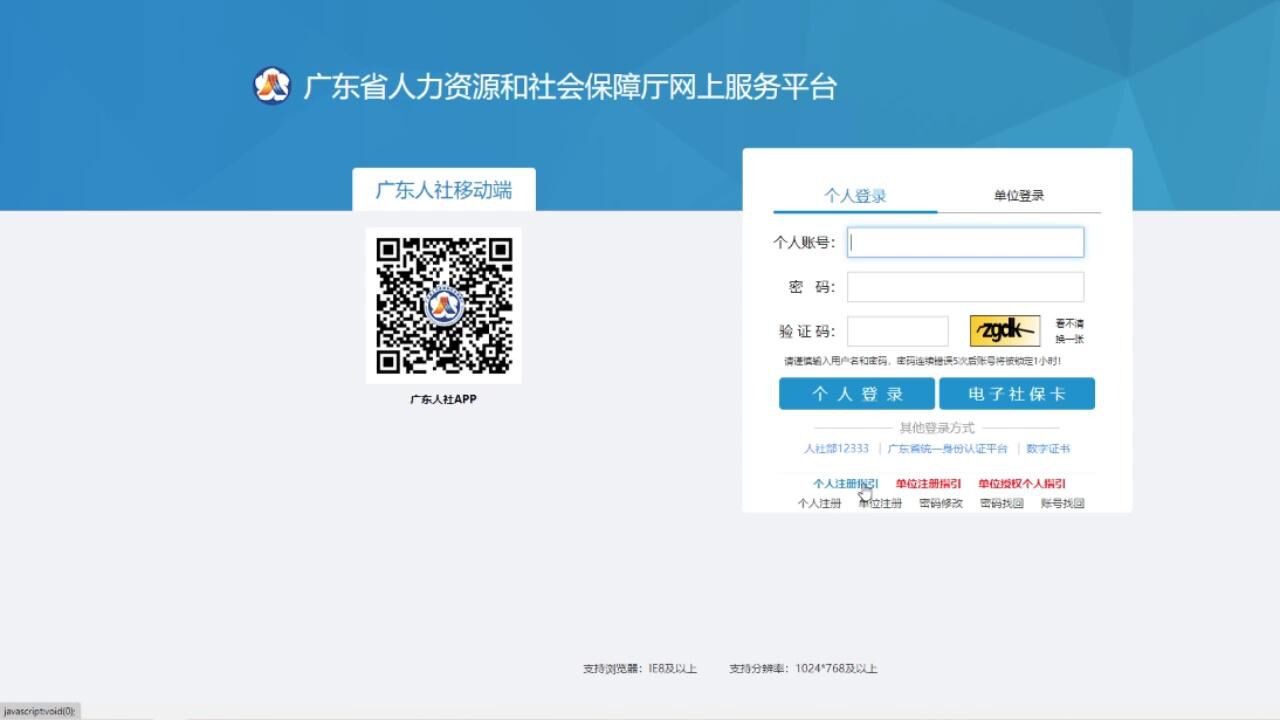
Task: Switch to the 个人登录 tab
Action: [857, 195]
